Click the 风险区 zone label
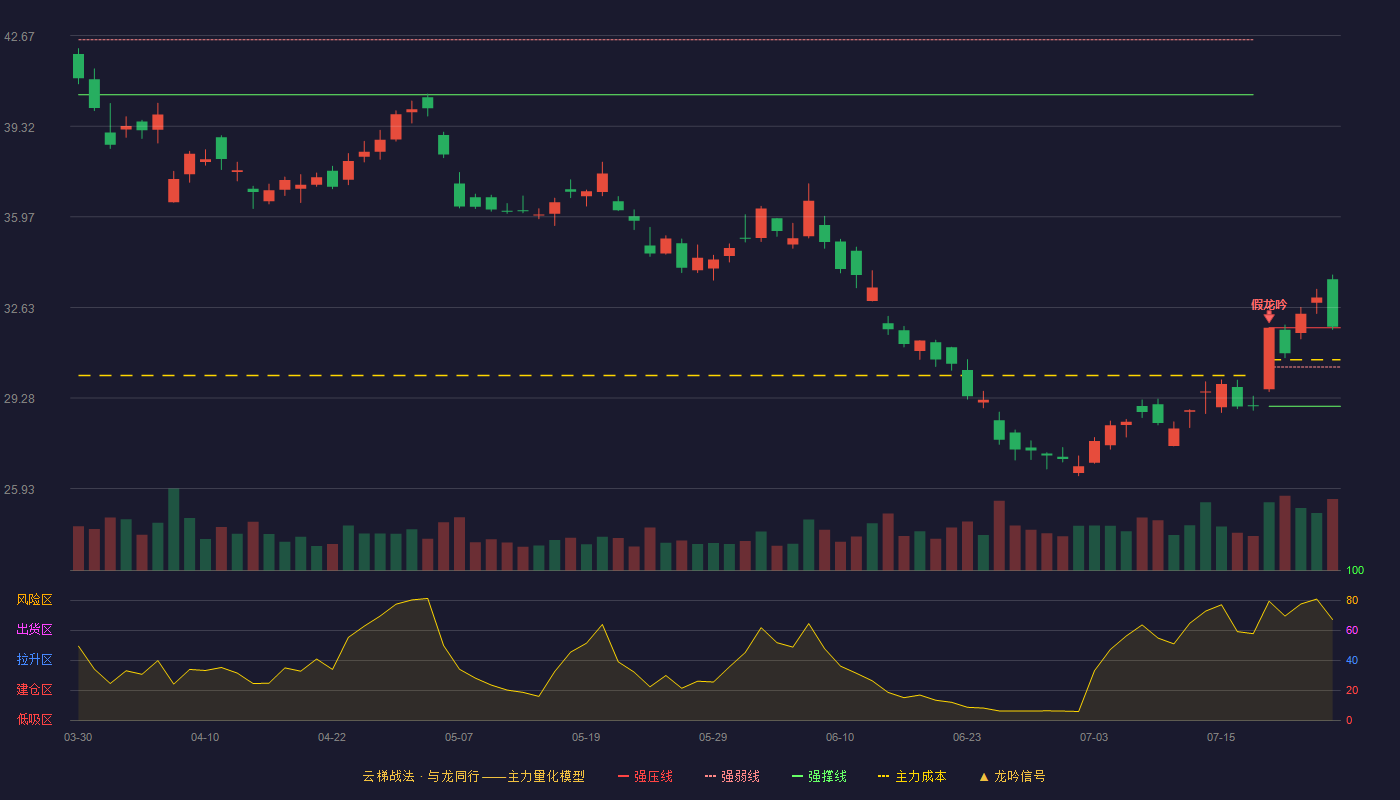The height and width of the screenshot is (800, 1400). coord(34,600)
